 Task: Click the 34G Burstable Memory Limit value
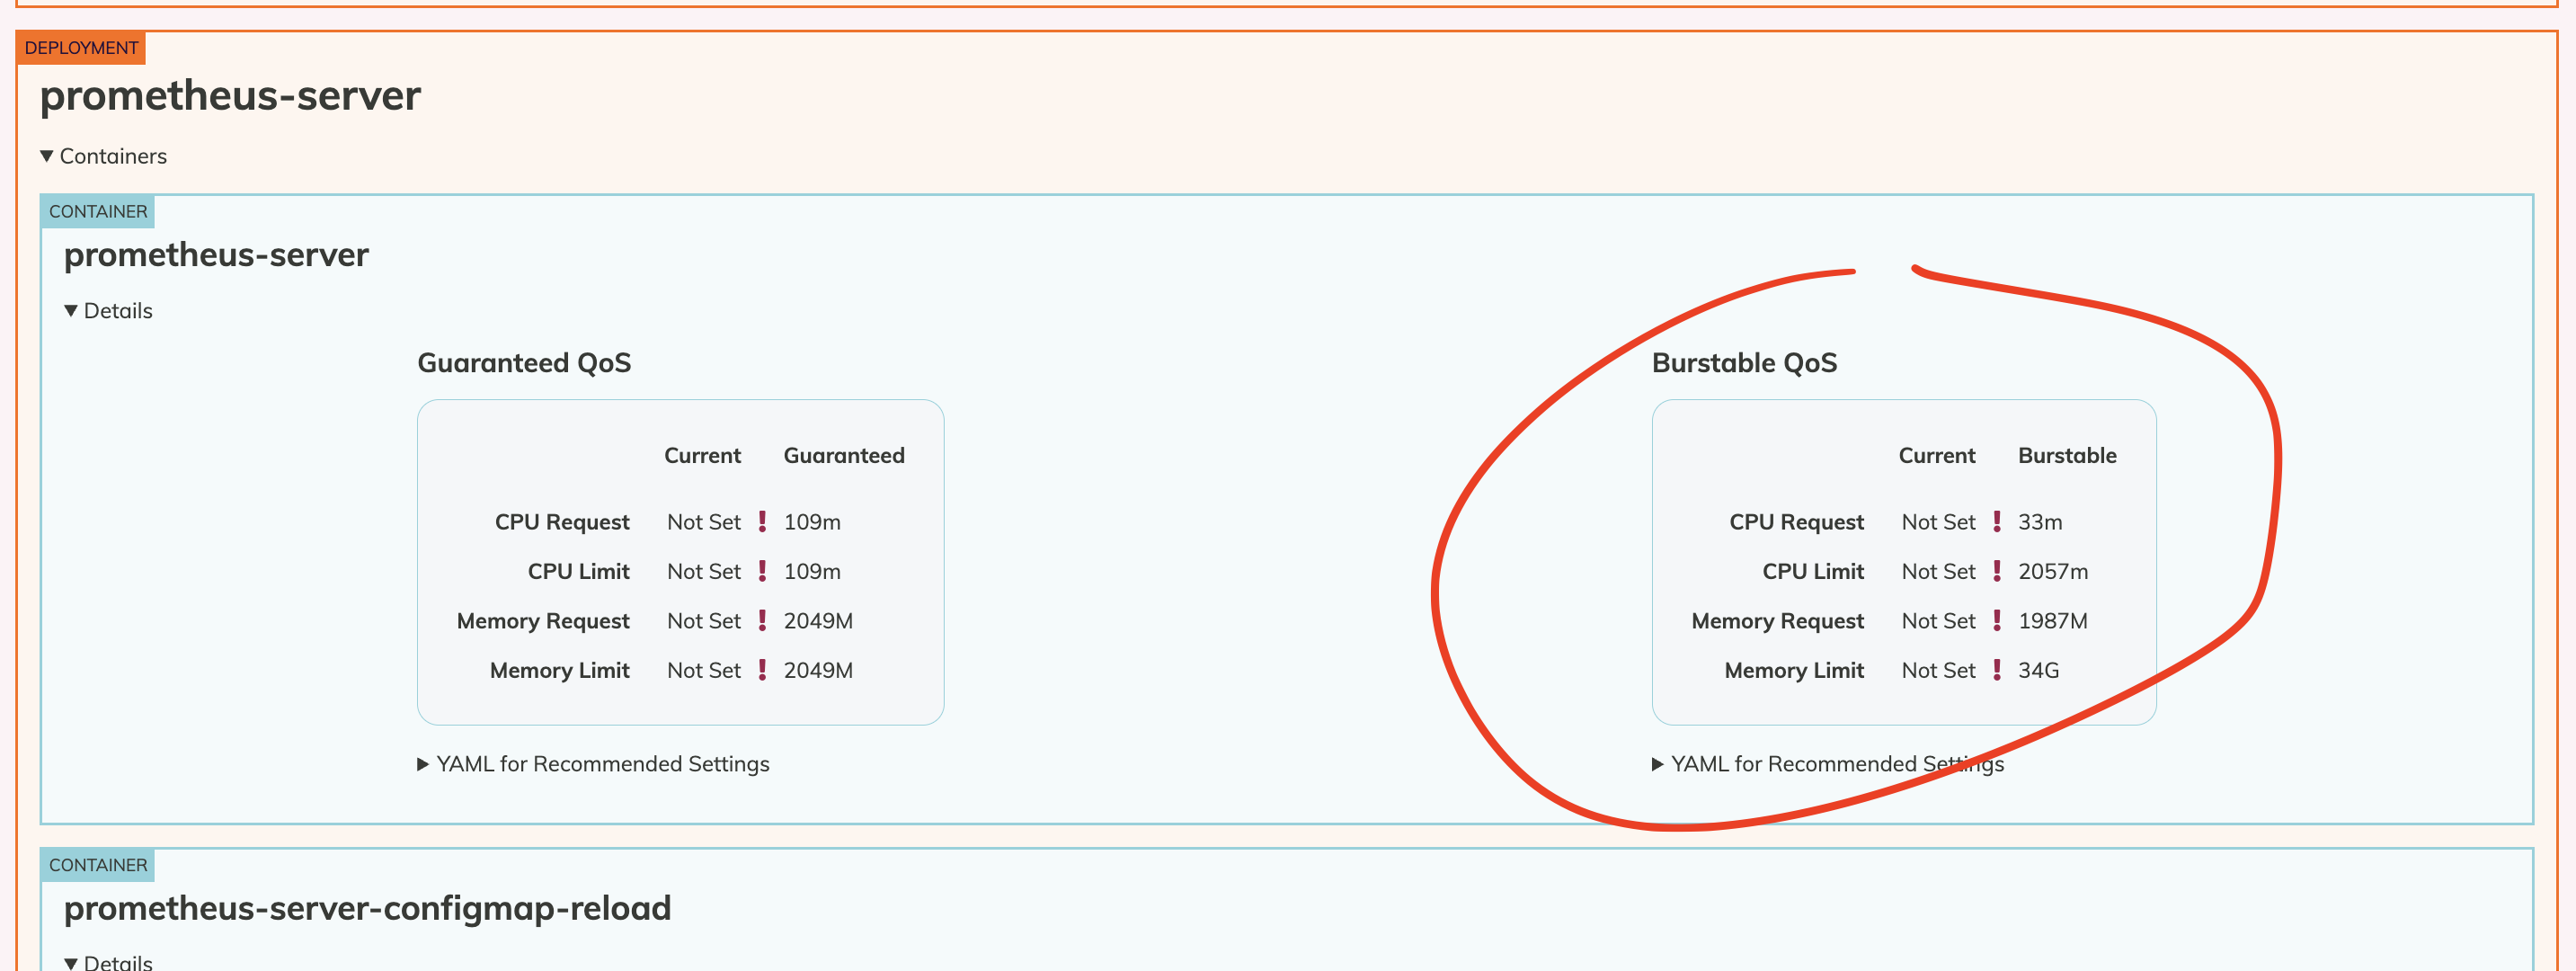[2038, 671]
